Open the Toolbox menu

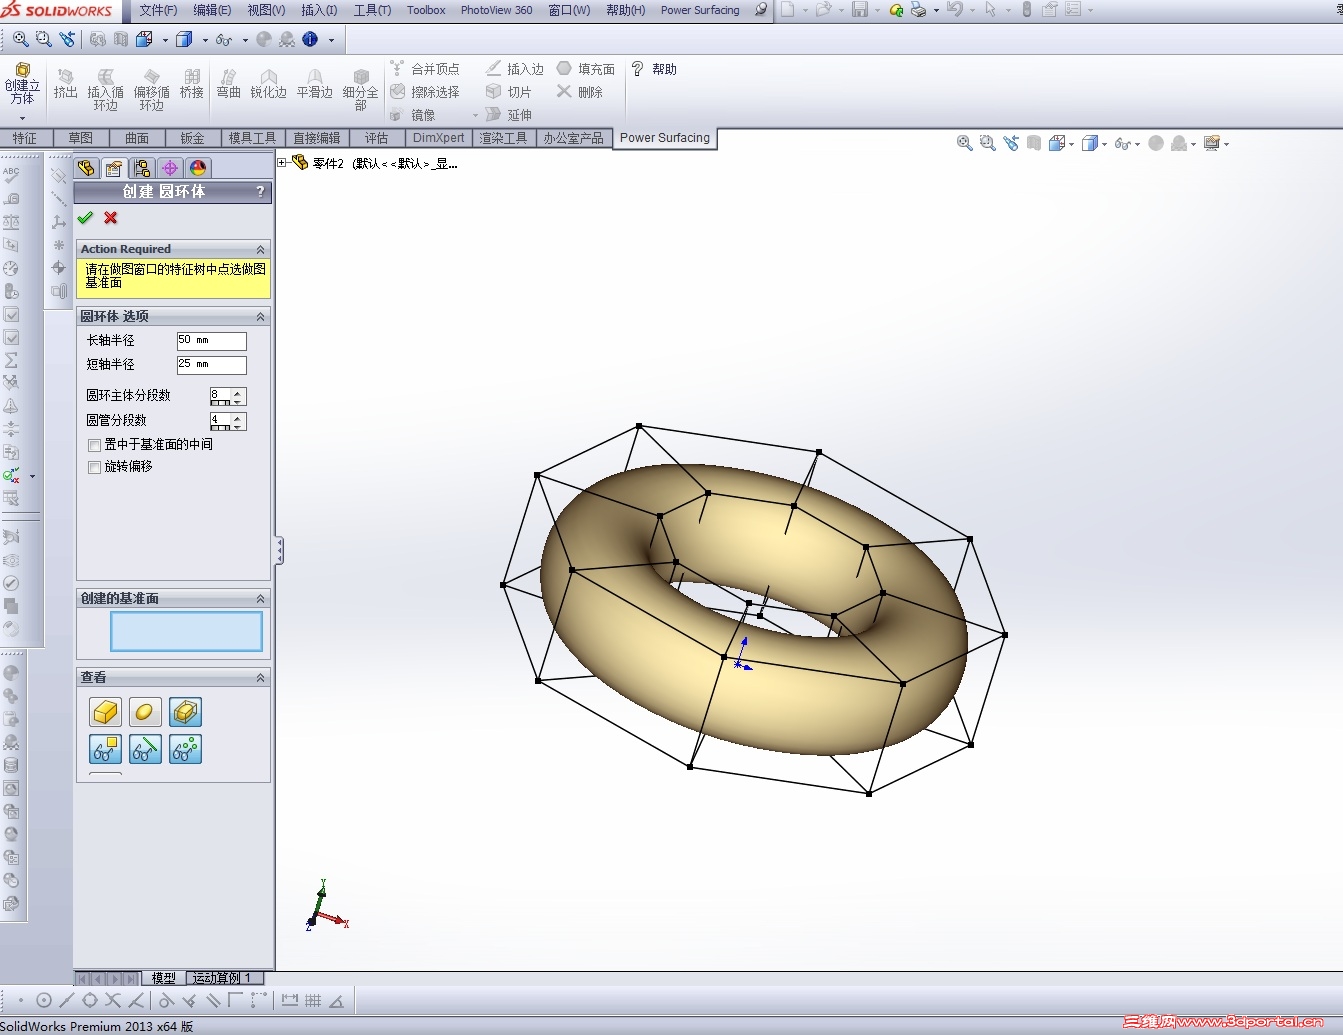[426, 10]
